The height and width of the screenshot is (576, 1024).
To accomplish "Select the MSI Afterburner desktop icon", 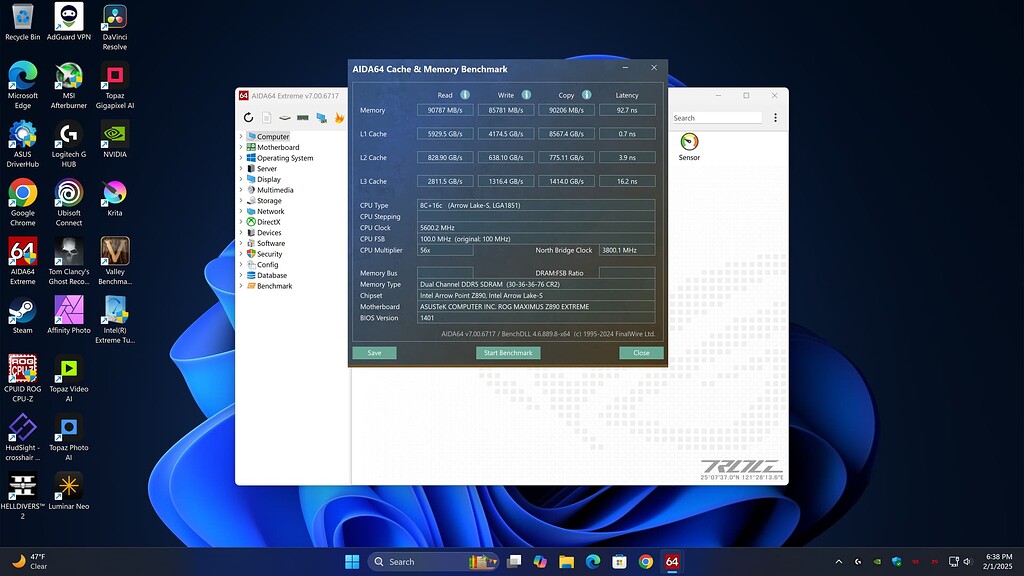I will tap(69, 85).
